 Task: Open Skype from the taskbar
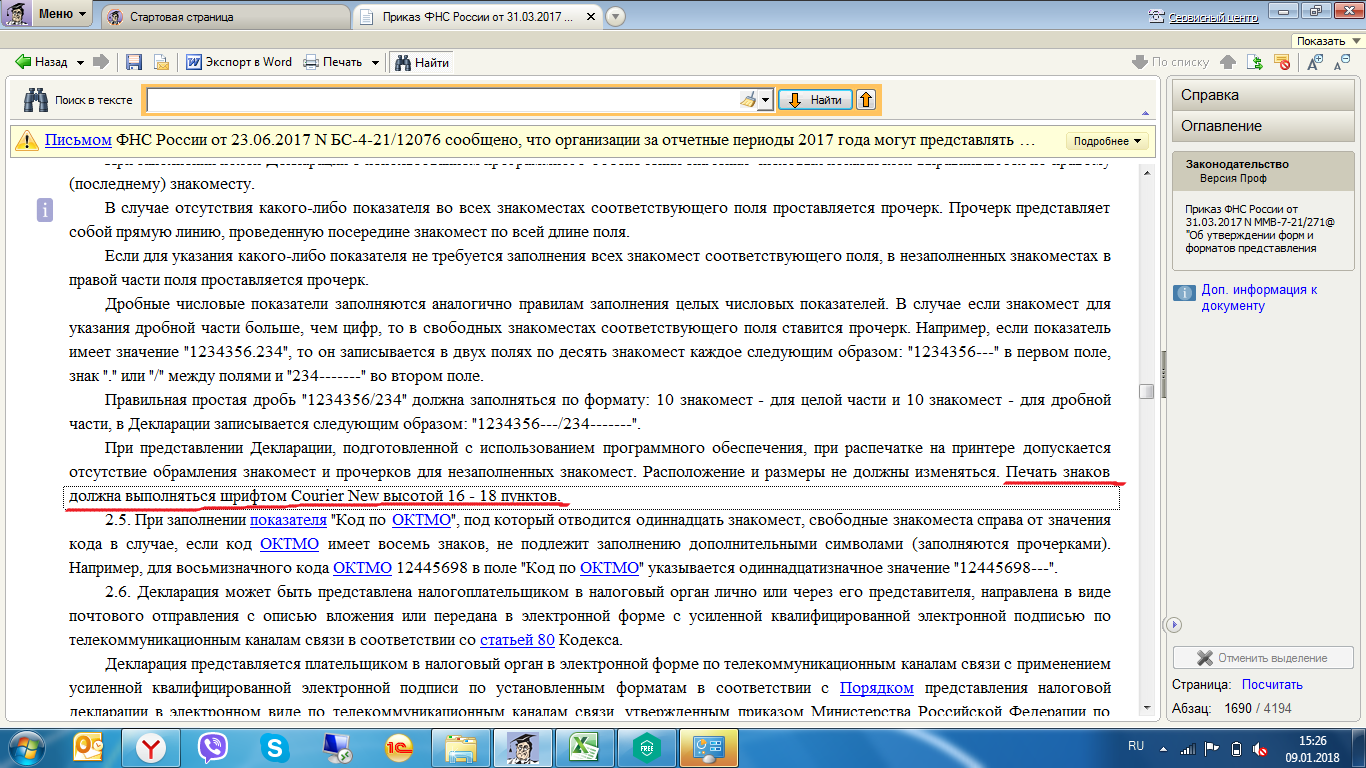click(x=273, y=747)
